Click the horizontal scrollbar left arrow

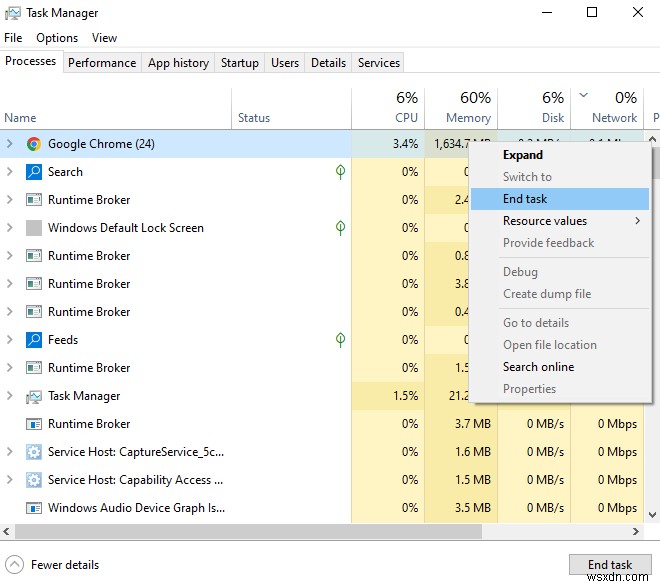click(6, 531)
